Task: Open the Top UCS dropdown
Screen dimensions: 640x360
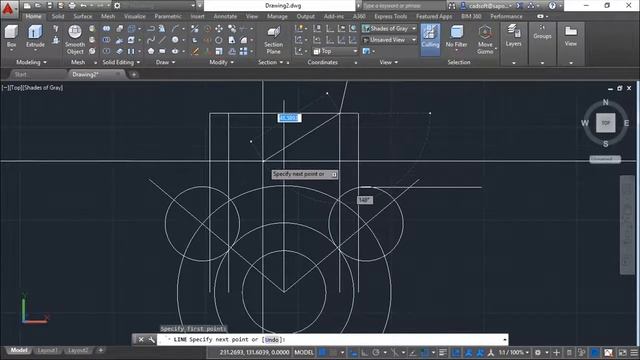Action: (335, 51)
